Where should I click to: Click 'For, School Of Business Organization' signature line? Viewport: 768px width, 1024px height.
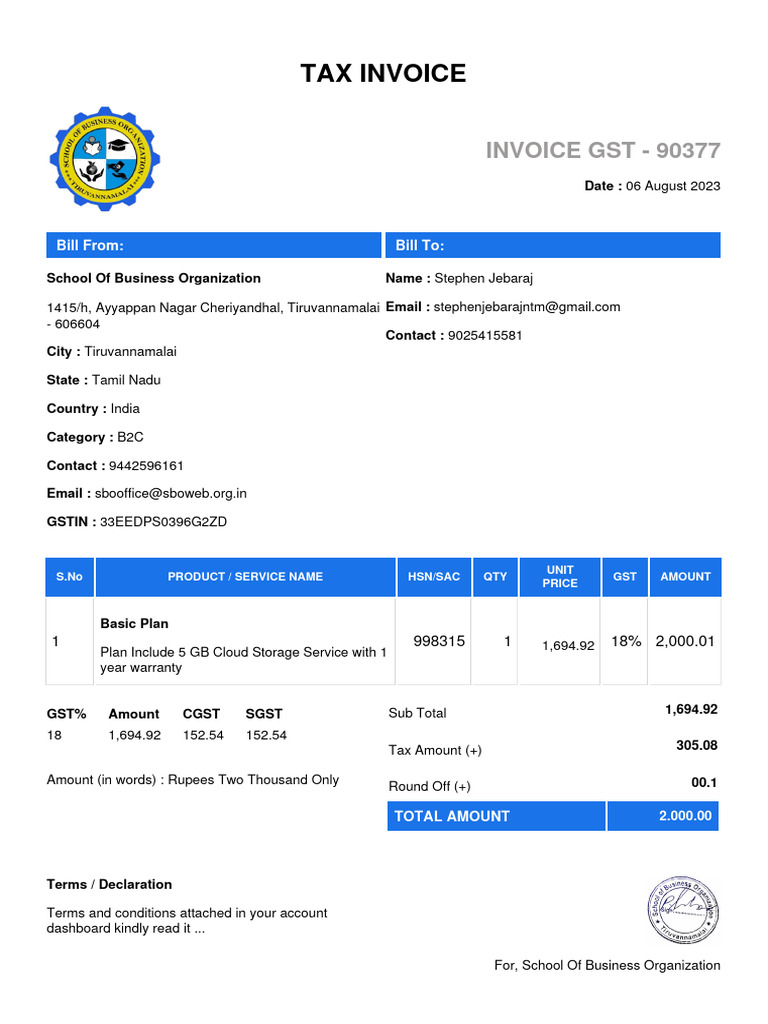607,965
